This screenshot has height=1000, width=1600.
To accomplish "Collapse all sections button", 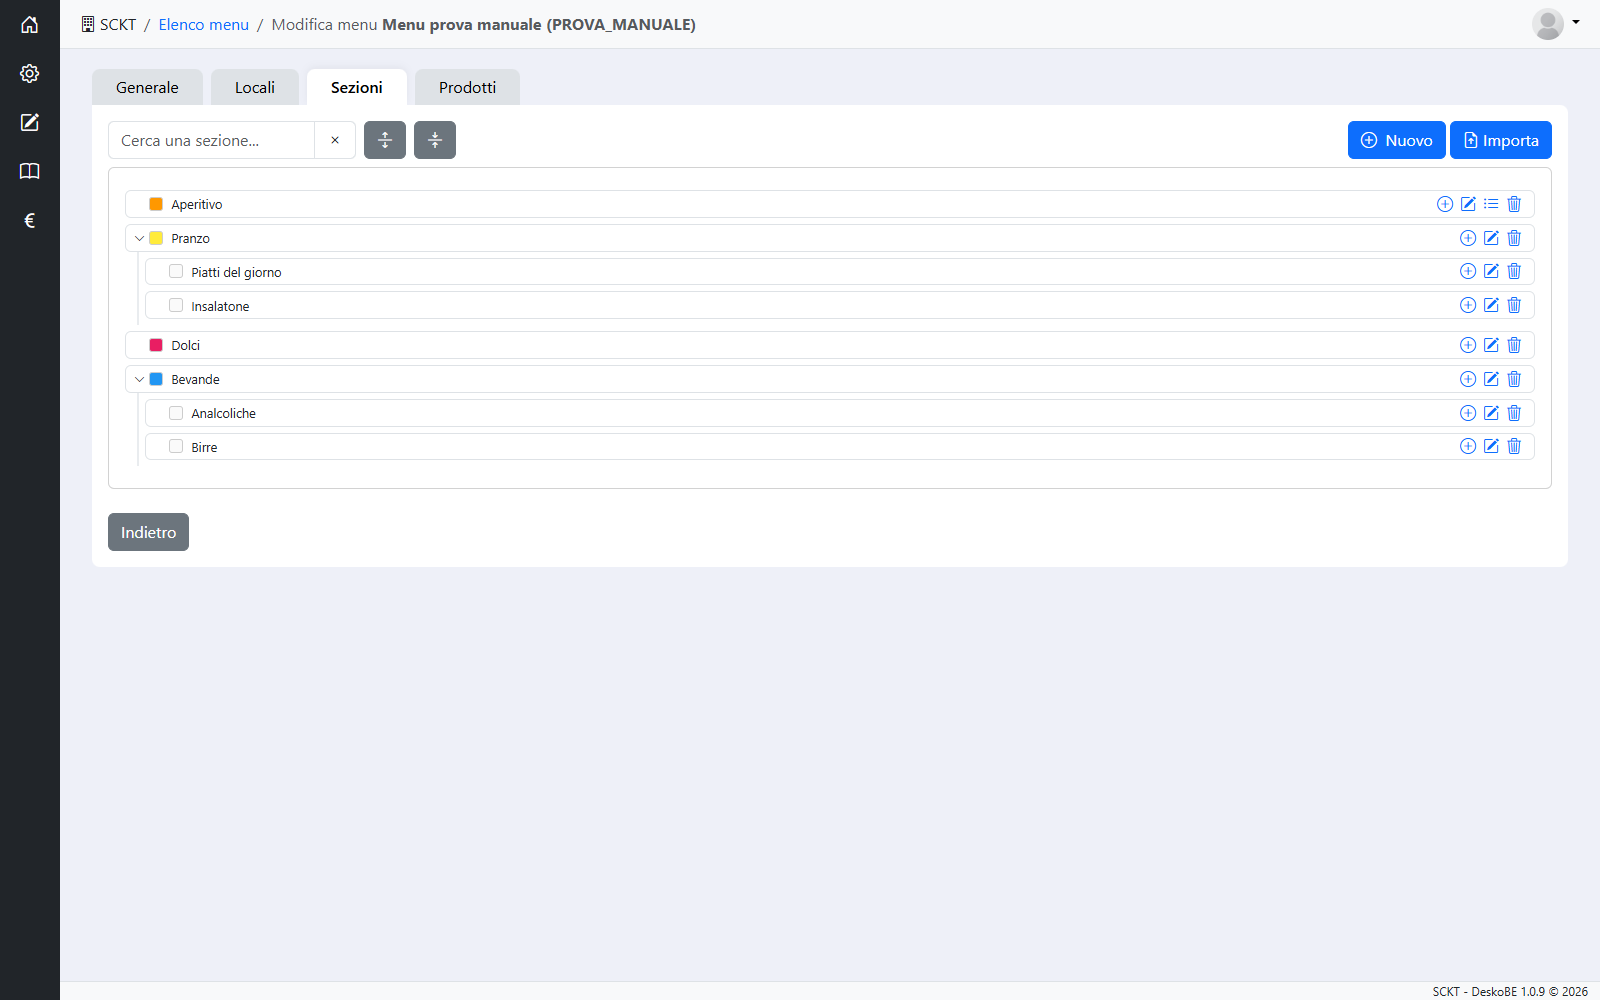I will (435, 140).
